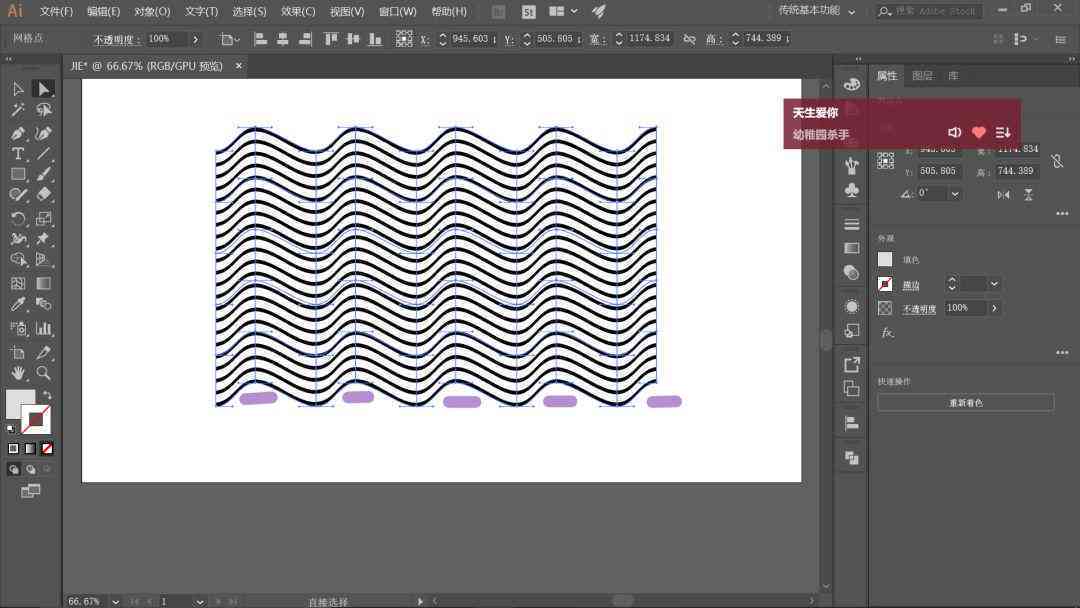
Task: Select the Scale tool
Action: tap(43, 219)
